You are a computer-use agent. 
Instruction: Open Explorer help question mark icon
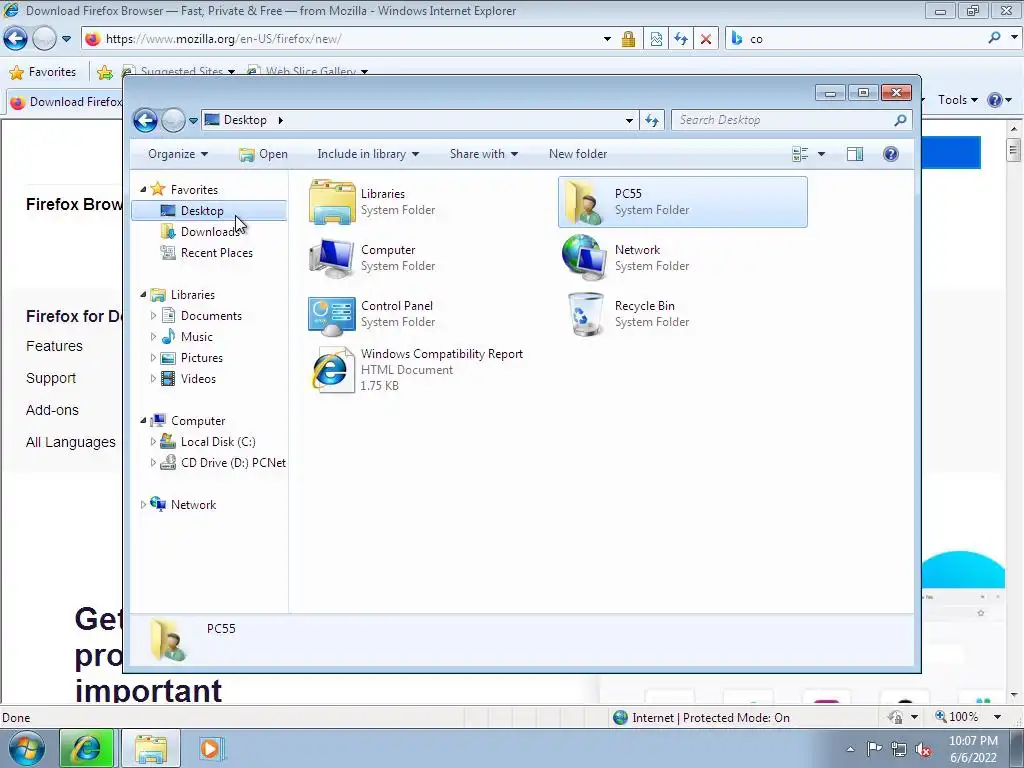point(890,154)
